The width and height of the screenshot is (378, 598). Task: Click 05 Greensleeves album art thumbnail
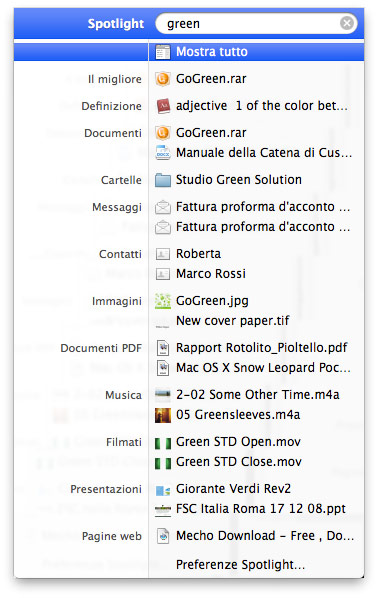point(163,415)
